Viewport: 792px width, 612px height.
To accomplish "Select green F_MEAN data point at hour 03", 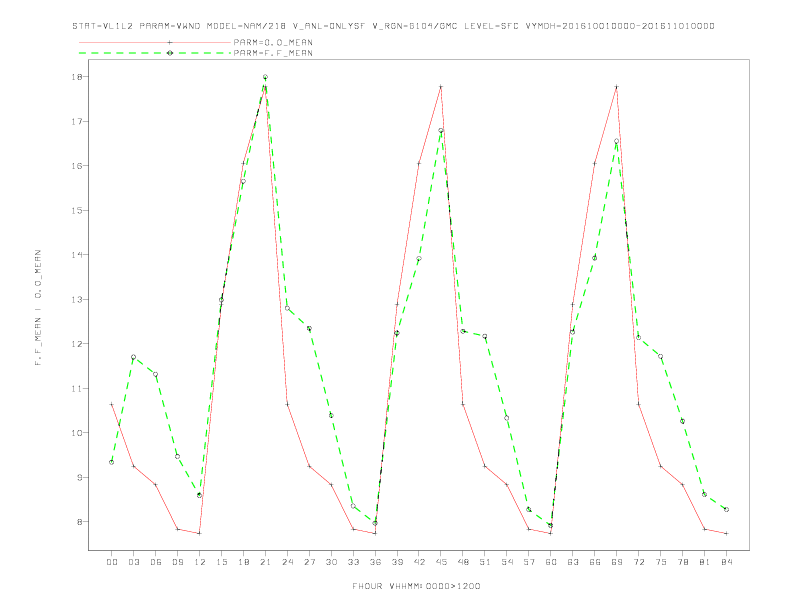I will tap(133, 357).
